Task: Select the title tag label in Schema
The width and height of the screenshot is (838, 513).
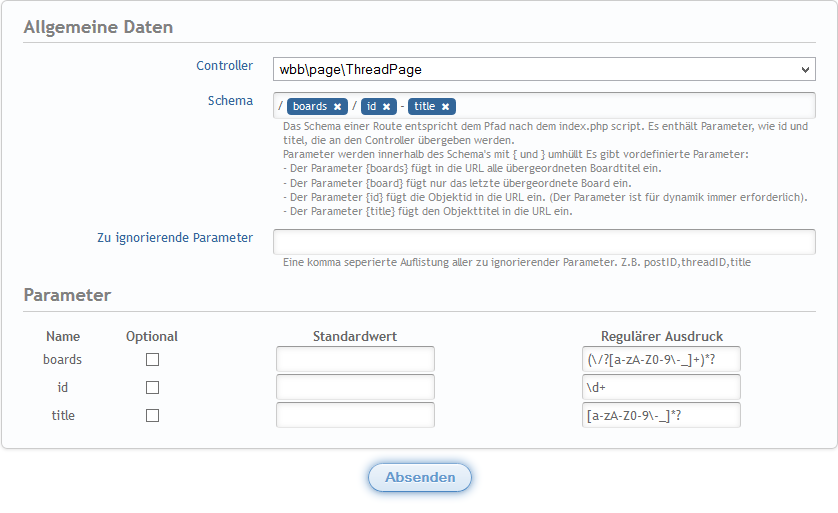Action: coord(425,106)
